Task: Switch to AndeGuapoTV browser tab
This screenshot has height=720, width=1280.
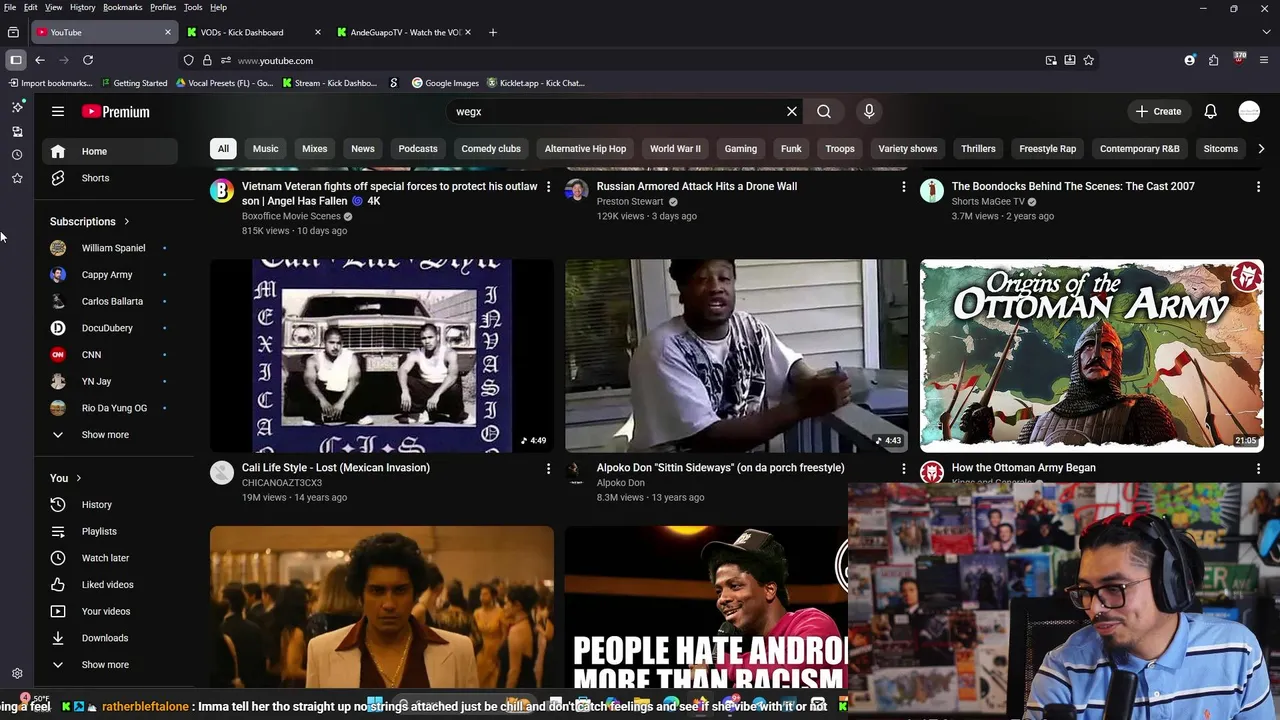Action: click(405, 32)
